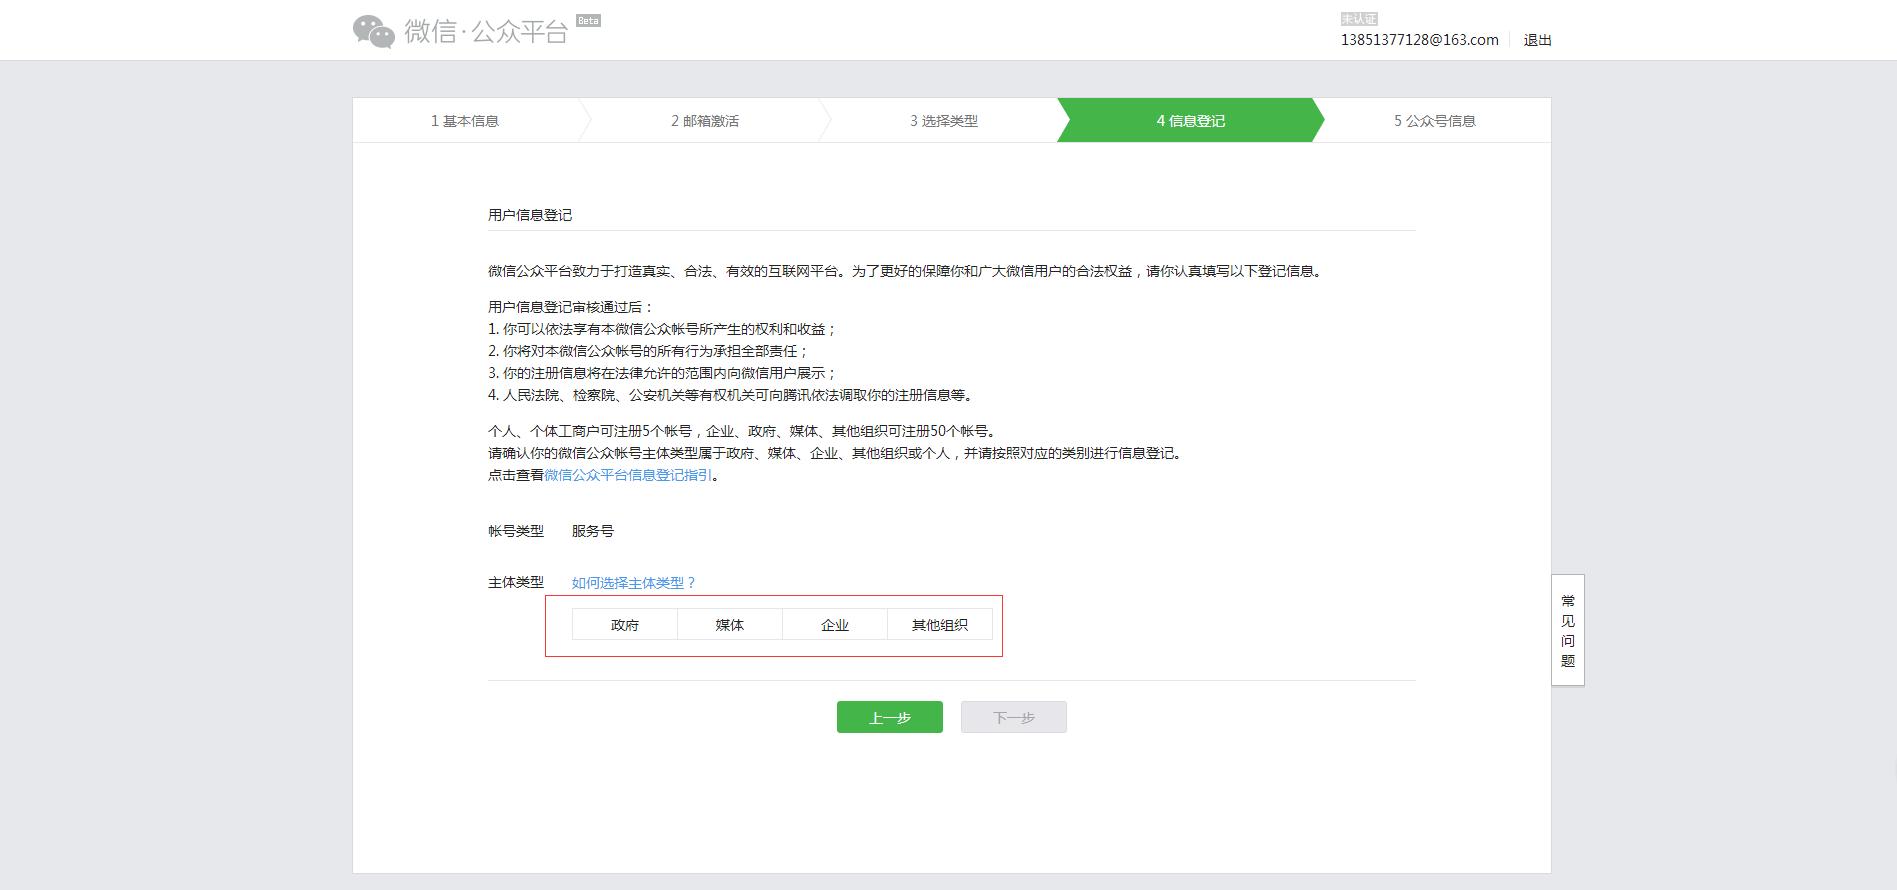
Task: Click the 主体类型 label
Action: (516, 582)
